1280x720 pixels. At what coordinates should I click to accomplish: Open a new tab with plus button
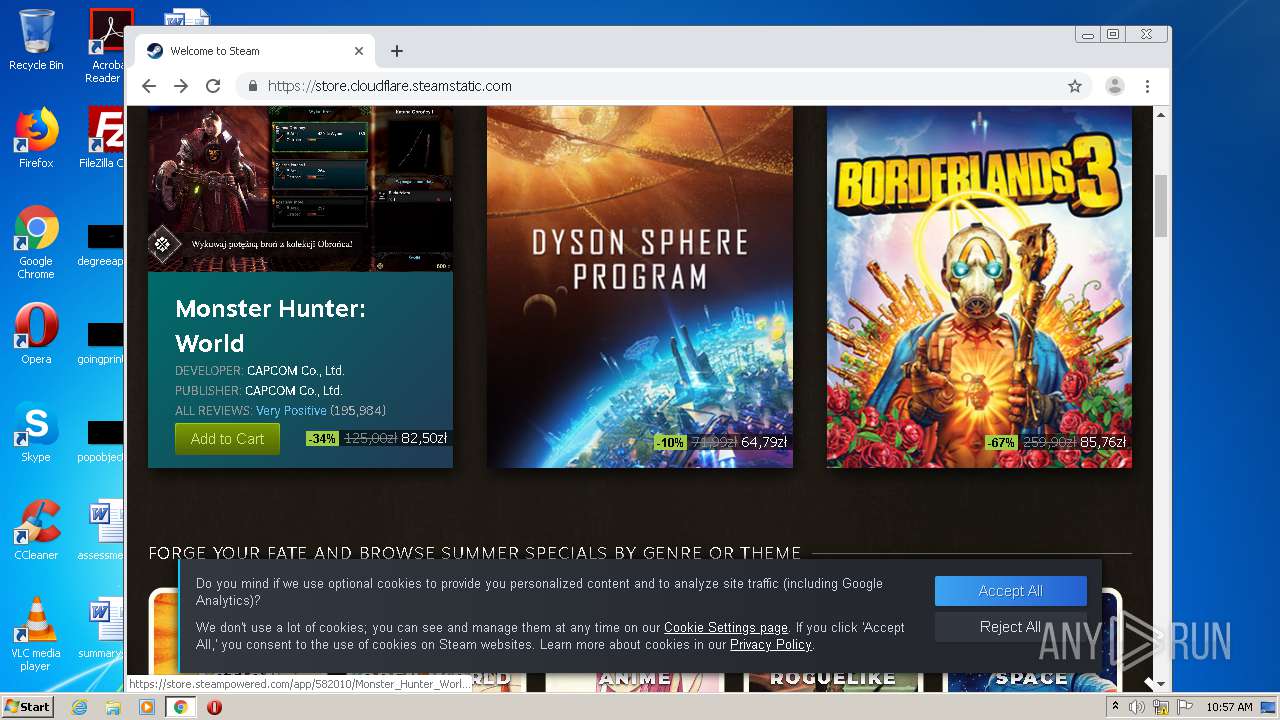click(x=397, y=51)
